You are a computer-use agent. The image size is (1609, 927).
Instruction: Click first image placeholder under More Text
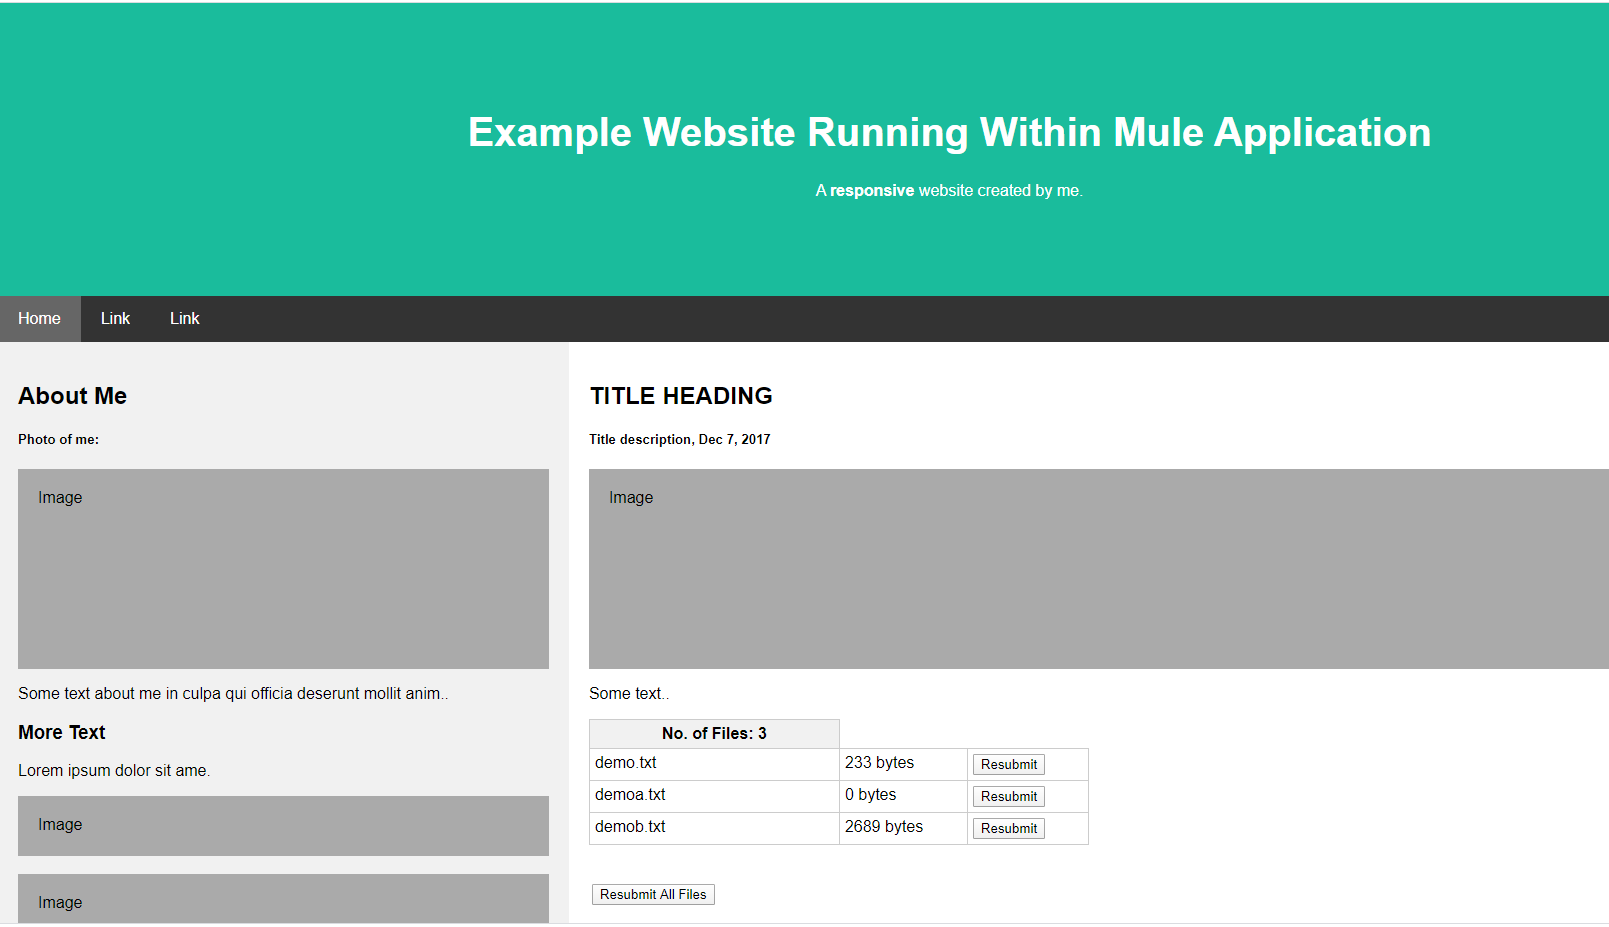pyautogui.click(x=283, y=826)
